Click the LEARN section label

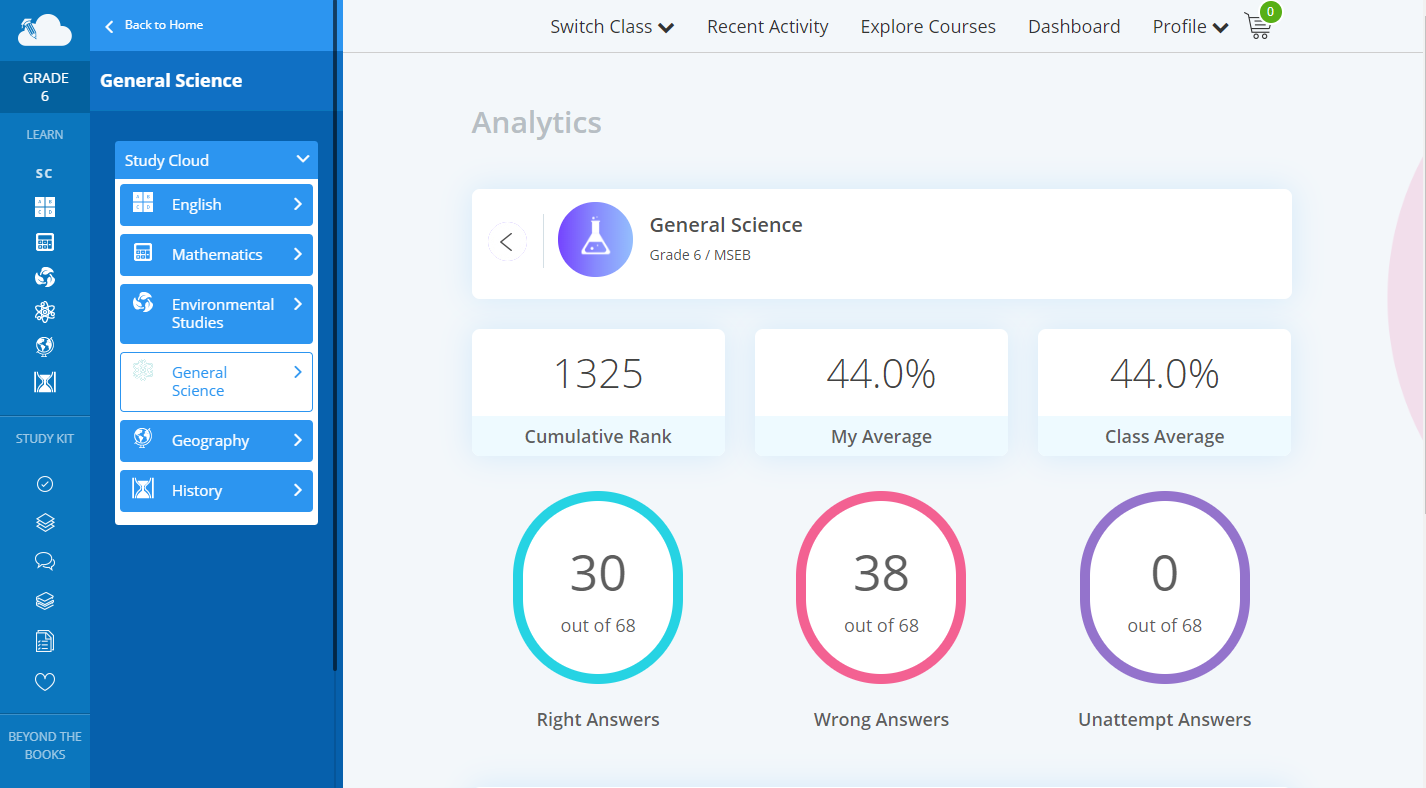tap(45, 134)
